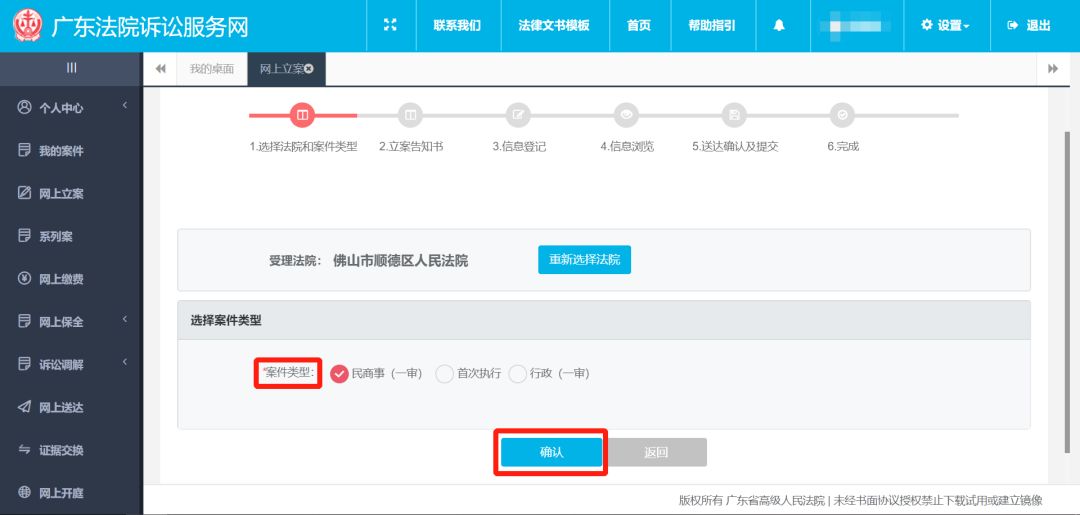The width and height of the screenshot is (1080, 515).
Task: Click the 广东法院诉讼服务网 site title
Action: click(x=149, y=26)
